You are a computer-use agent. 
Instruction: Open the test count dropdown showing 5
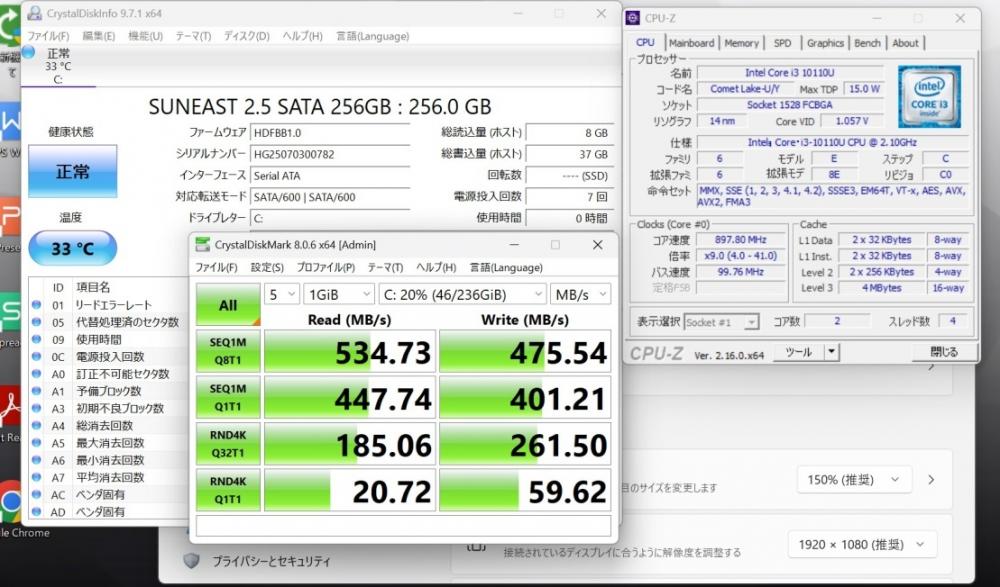click(x=281, y=295)
